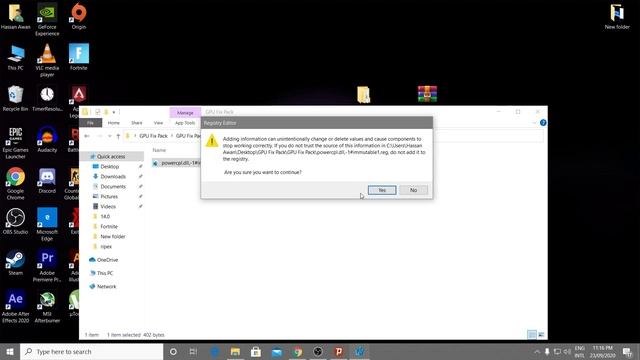Open Pictures in Quick access

109,196
